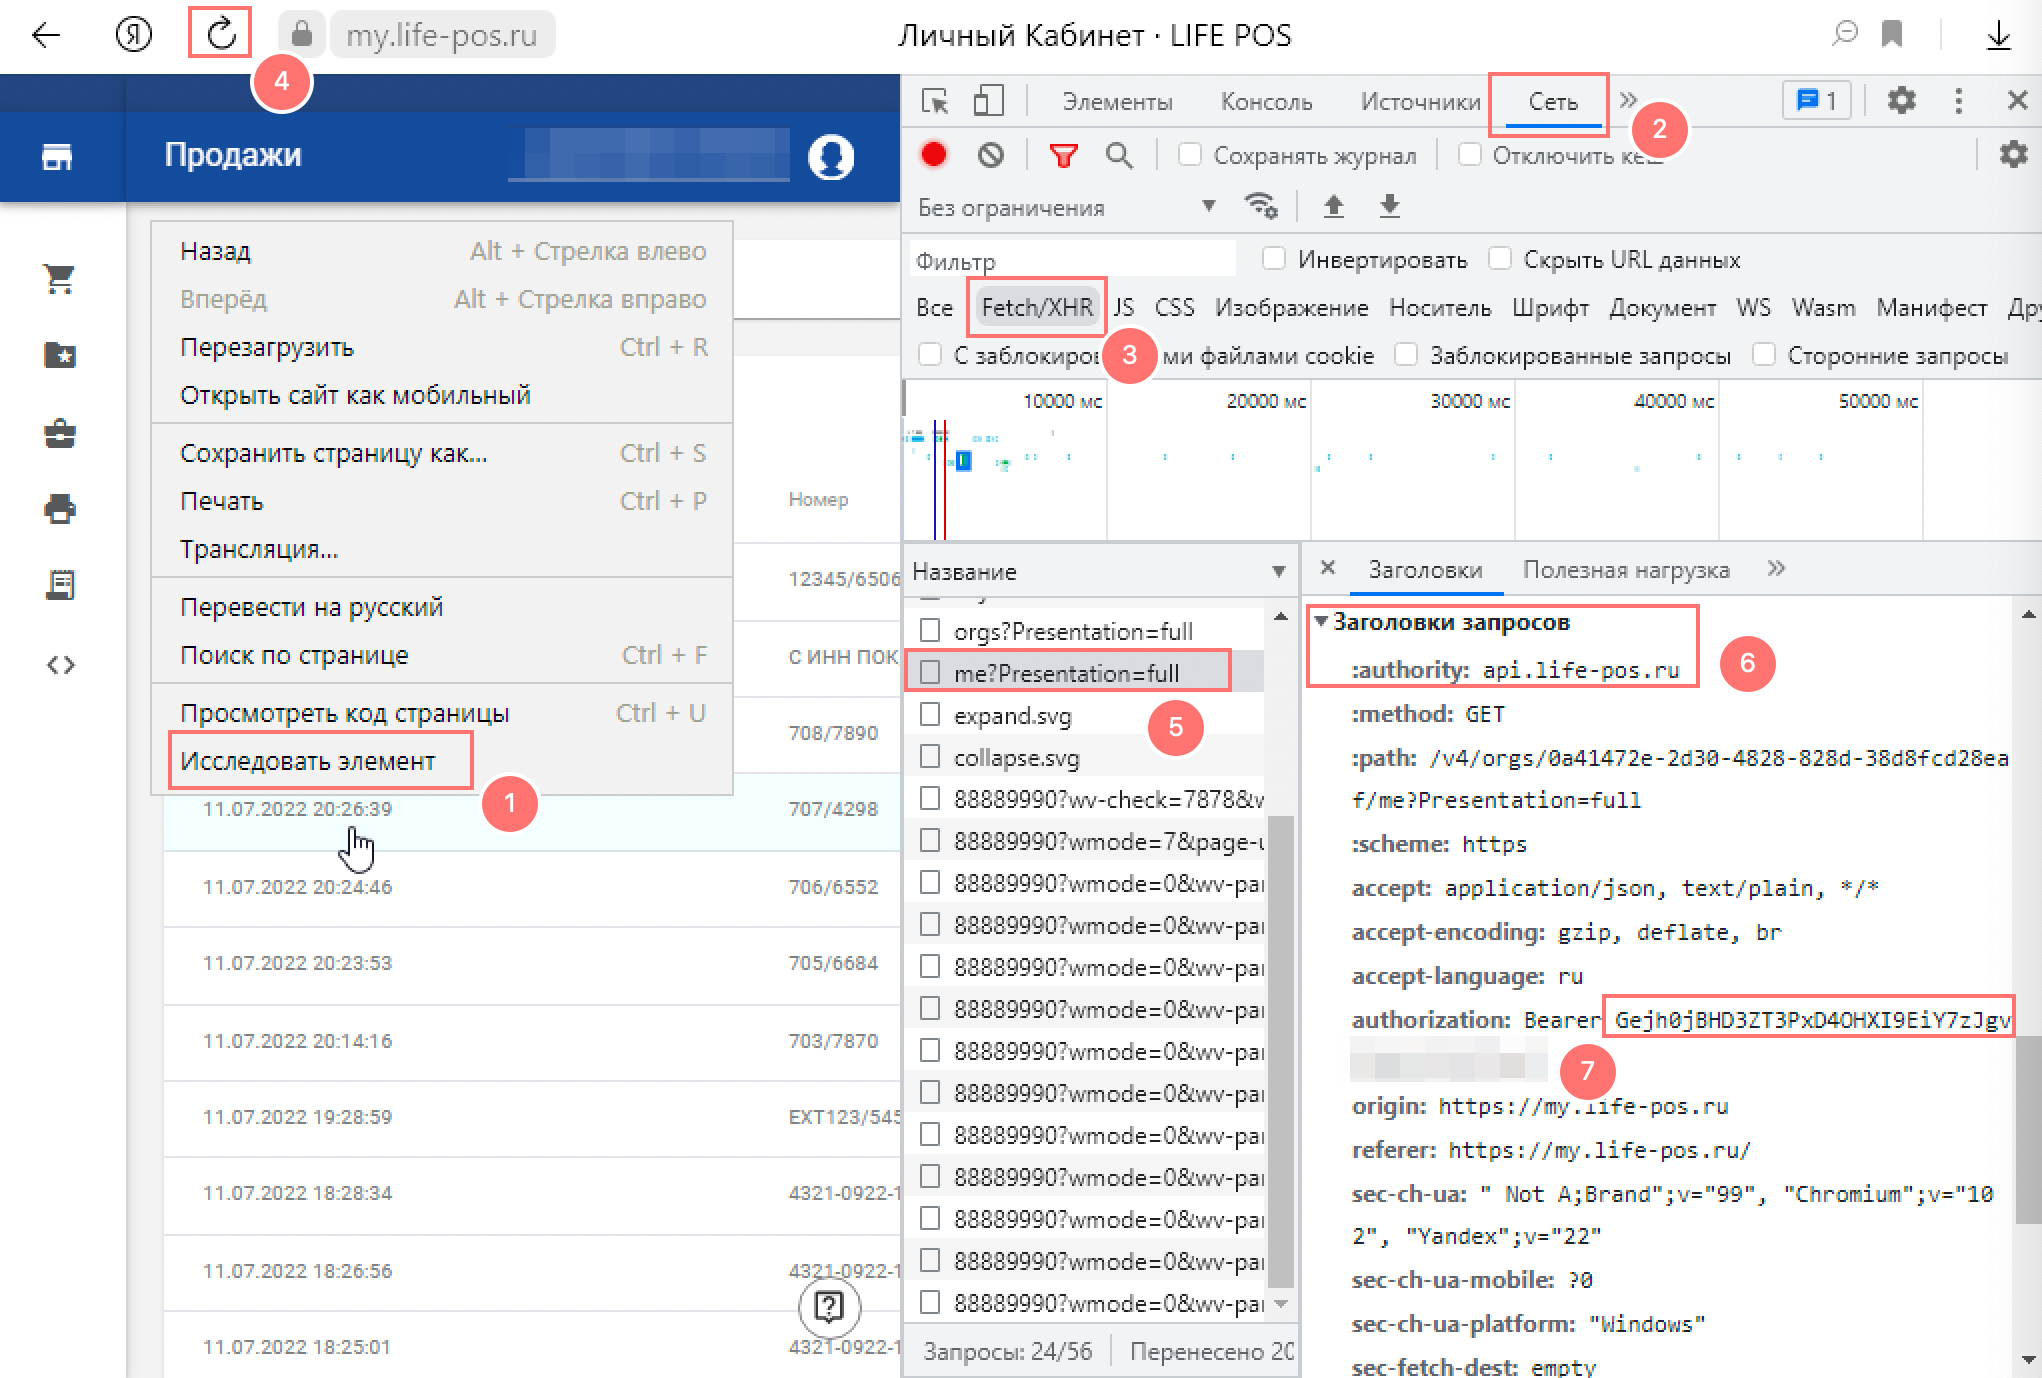The height and width of the screenshot is (1378, 2042).
Task: Click the shopping cart icon in the sidebar
Action: pyautogui.click(x=60, y=279)
